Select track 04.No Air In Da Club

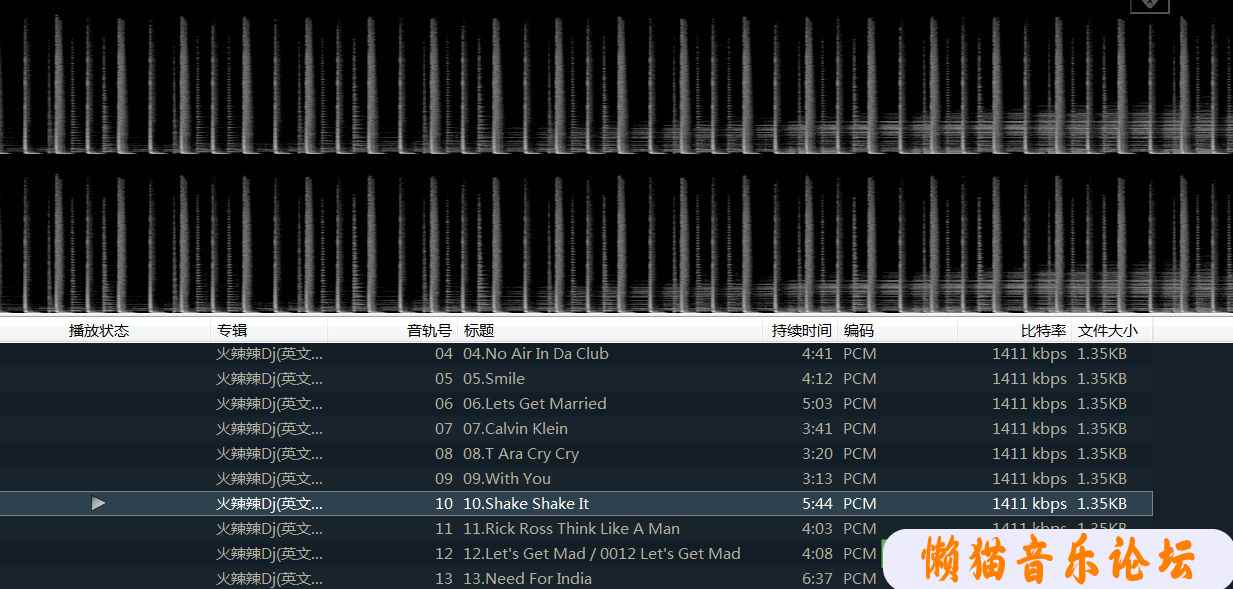coord(536,353)
